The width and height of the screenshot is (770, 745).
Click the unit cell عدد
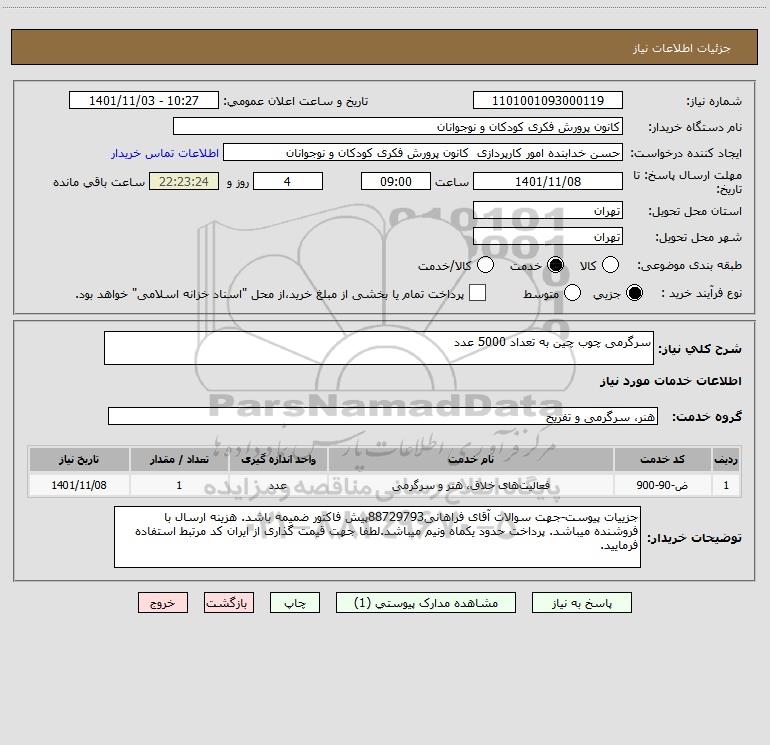coord(278,485)
